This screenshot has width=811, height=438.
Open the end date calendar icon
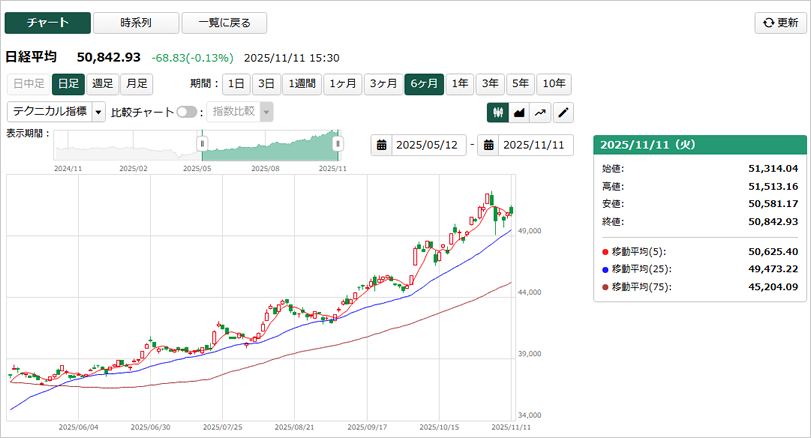(489, 145)
